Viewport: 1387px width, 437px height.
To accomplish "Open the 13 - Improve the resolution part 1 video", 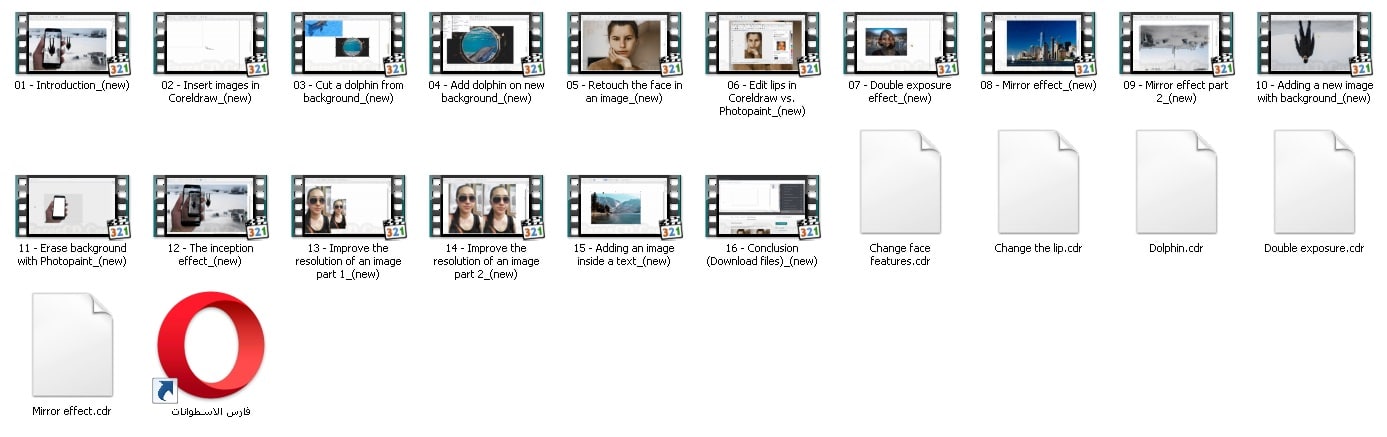I will (348, 207).
